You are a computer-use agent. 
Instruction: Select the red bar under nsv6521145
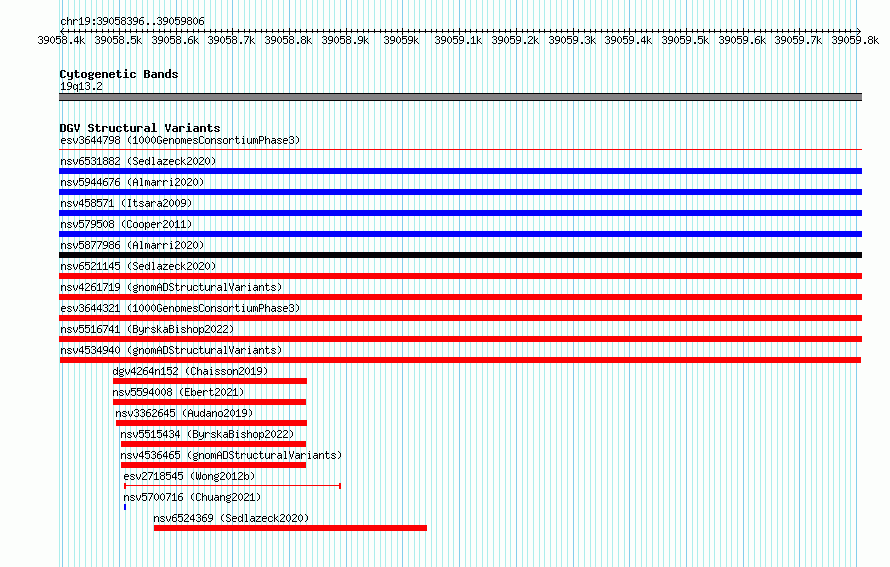point(460,276)
